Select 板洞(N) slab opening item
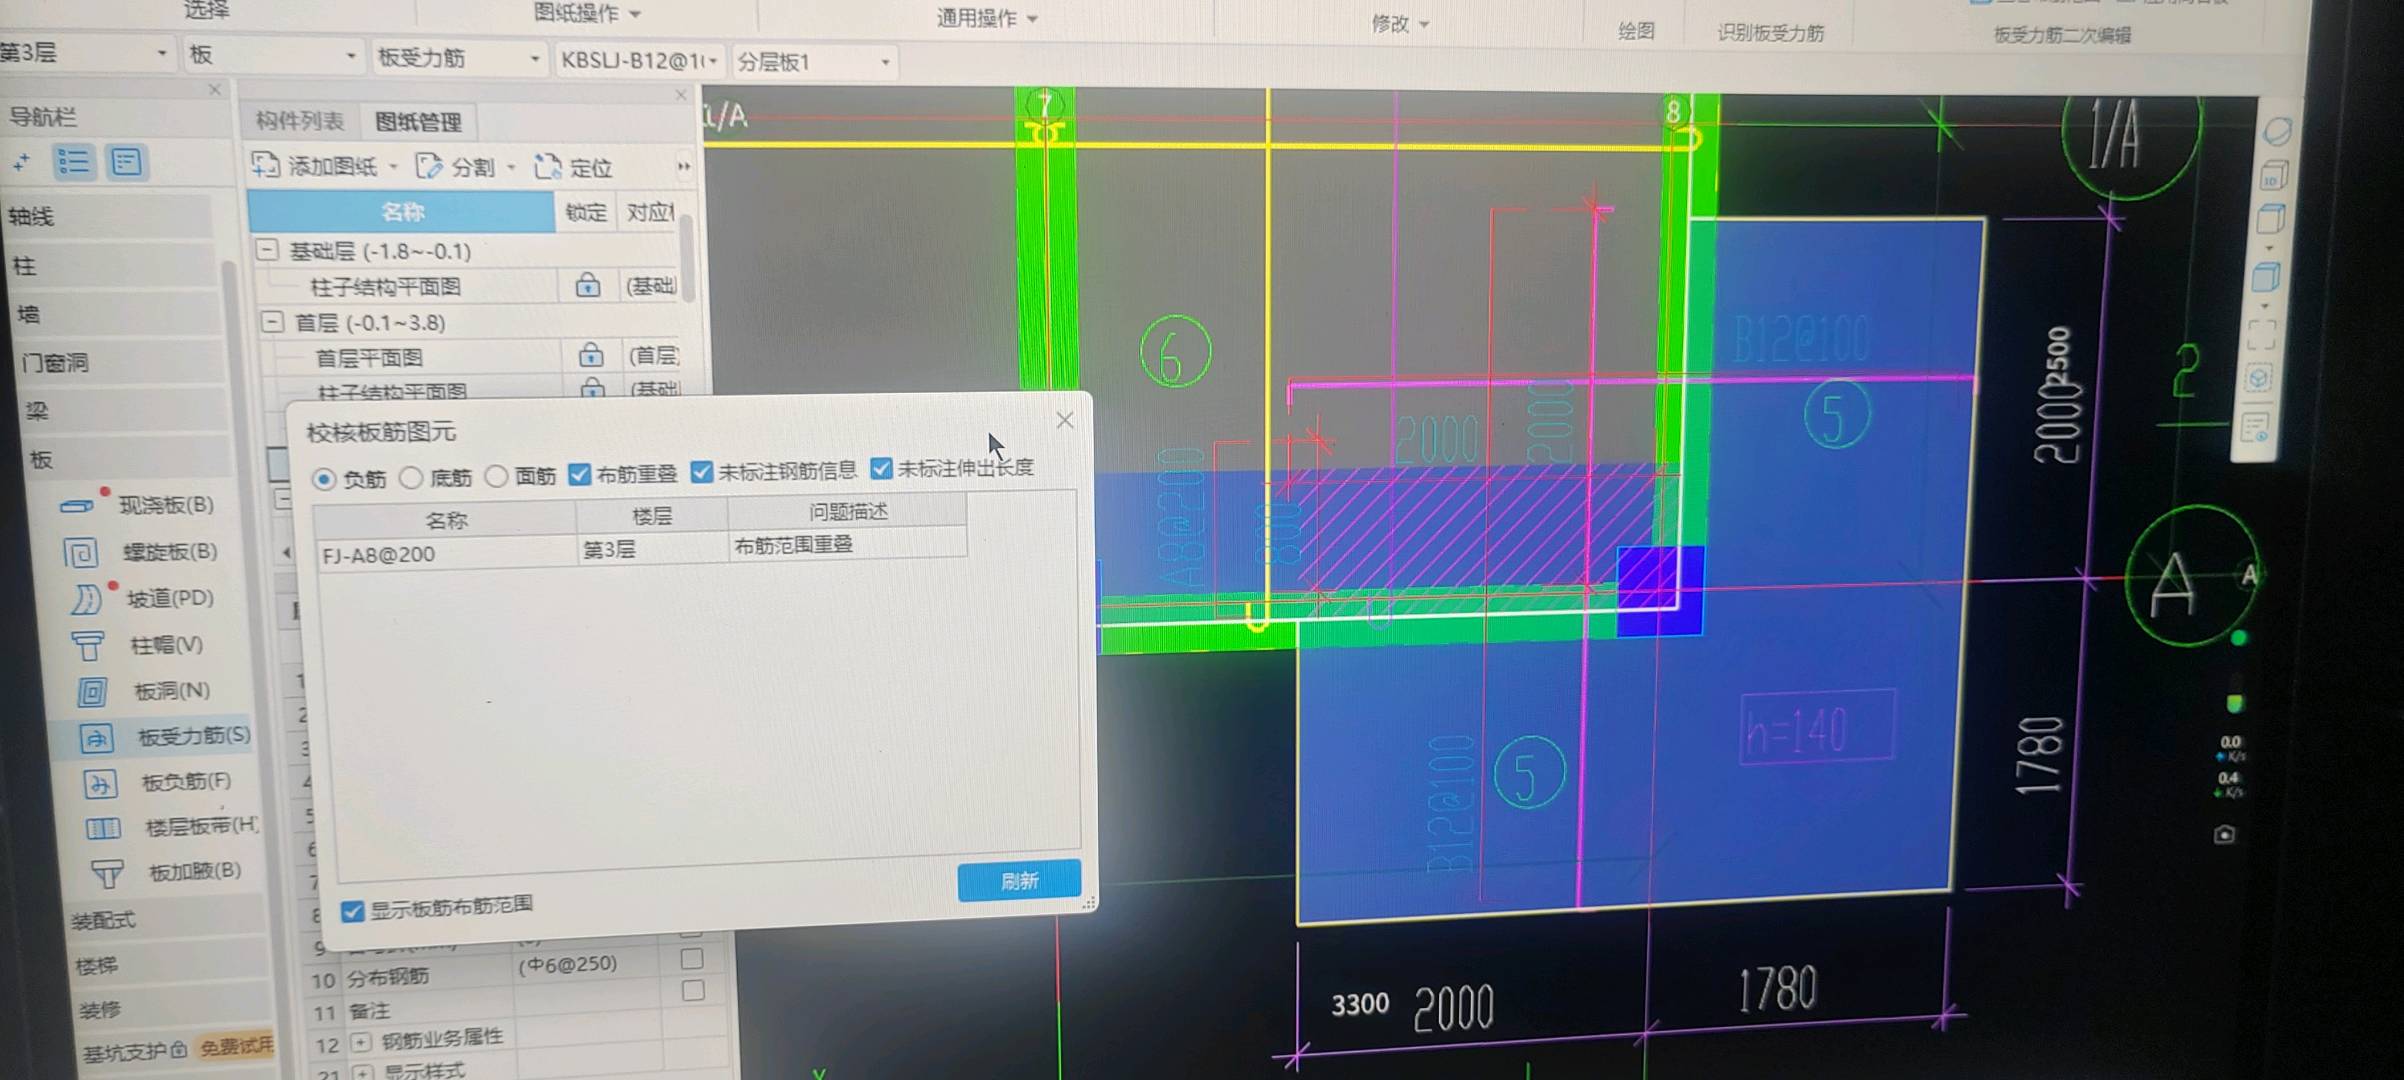 click(144, 690)
